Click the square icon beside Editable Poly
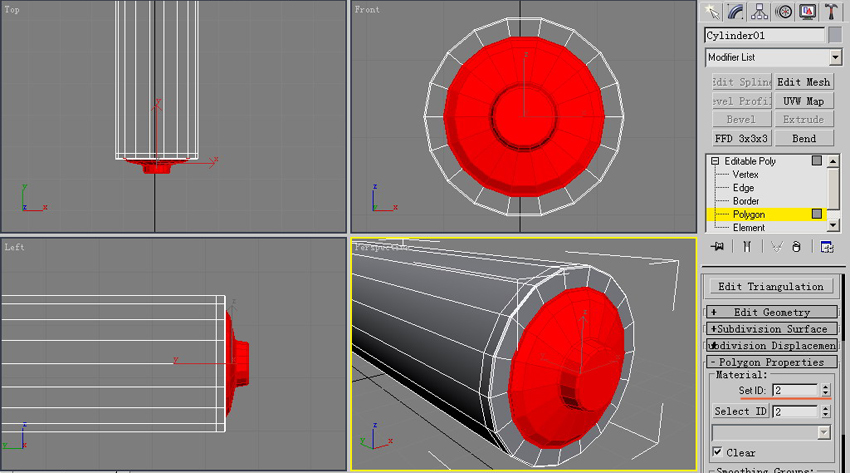Screen dimensions: 850x473 click(816, 160)
